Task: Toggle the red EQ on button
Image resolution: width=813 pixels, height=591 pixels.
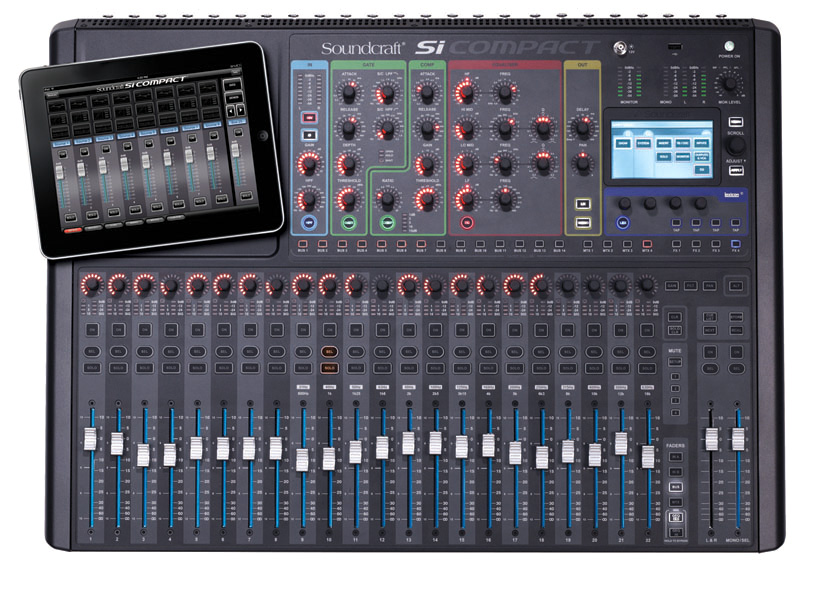Action: pos(466,223)
